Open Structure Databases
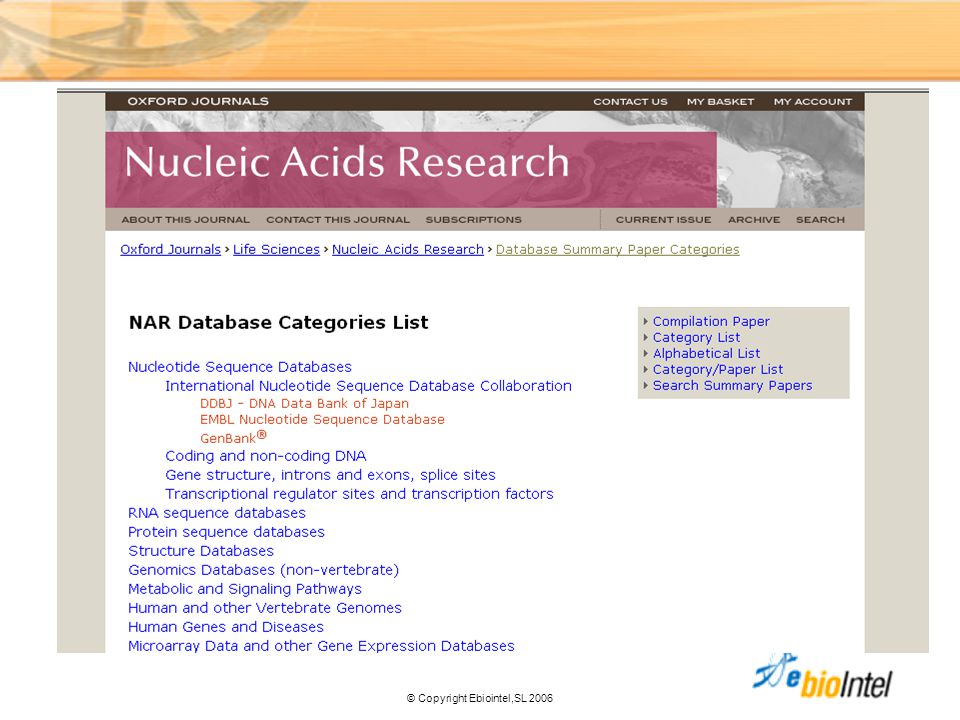The height and width of the screenshot is (720, 960). (201, 551)
